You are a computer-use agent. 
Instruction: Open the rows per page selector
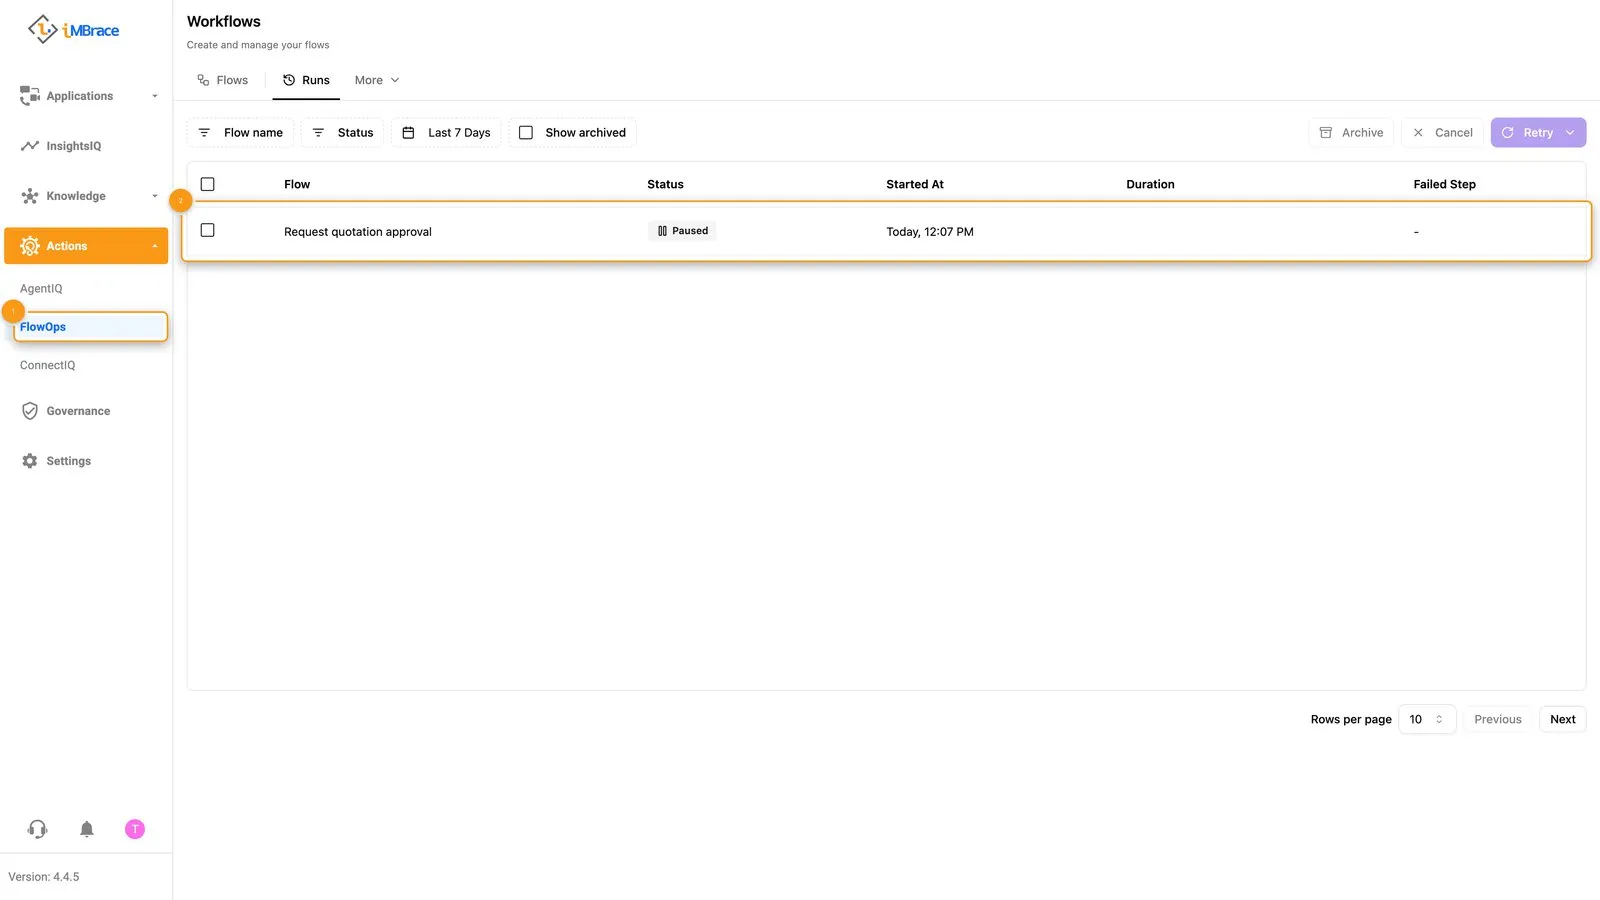click(x=1426, y=719)
